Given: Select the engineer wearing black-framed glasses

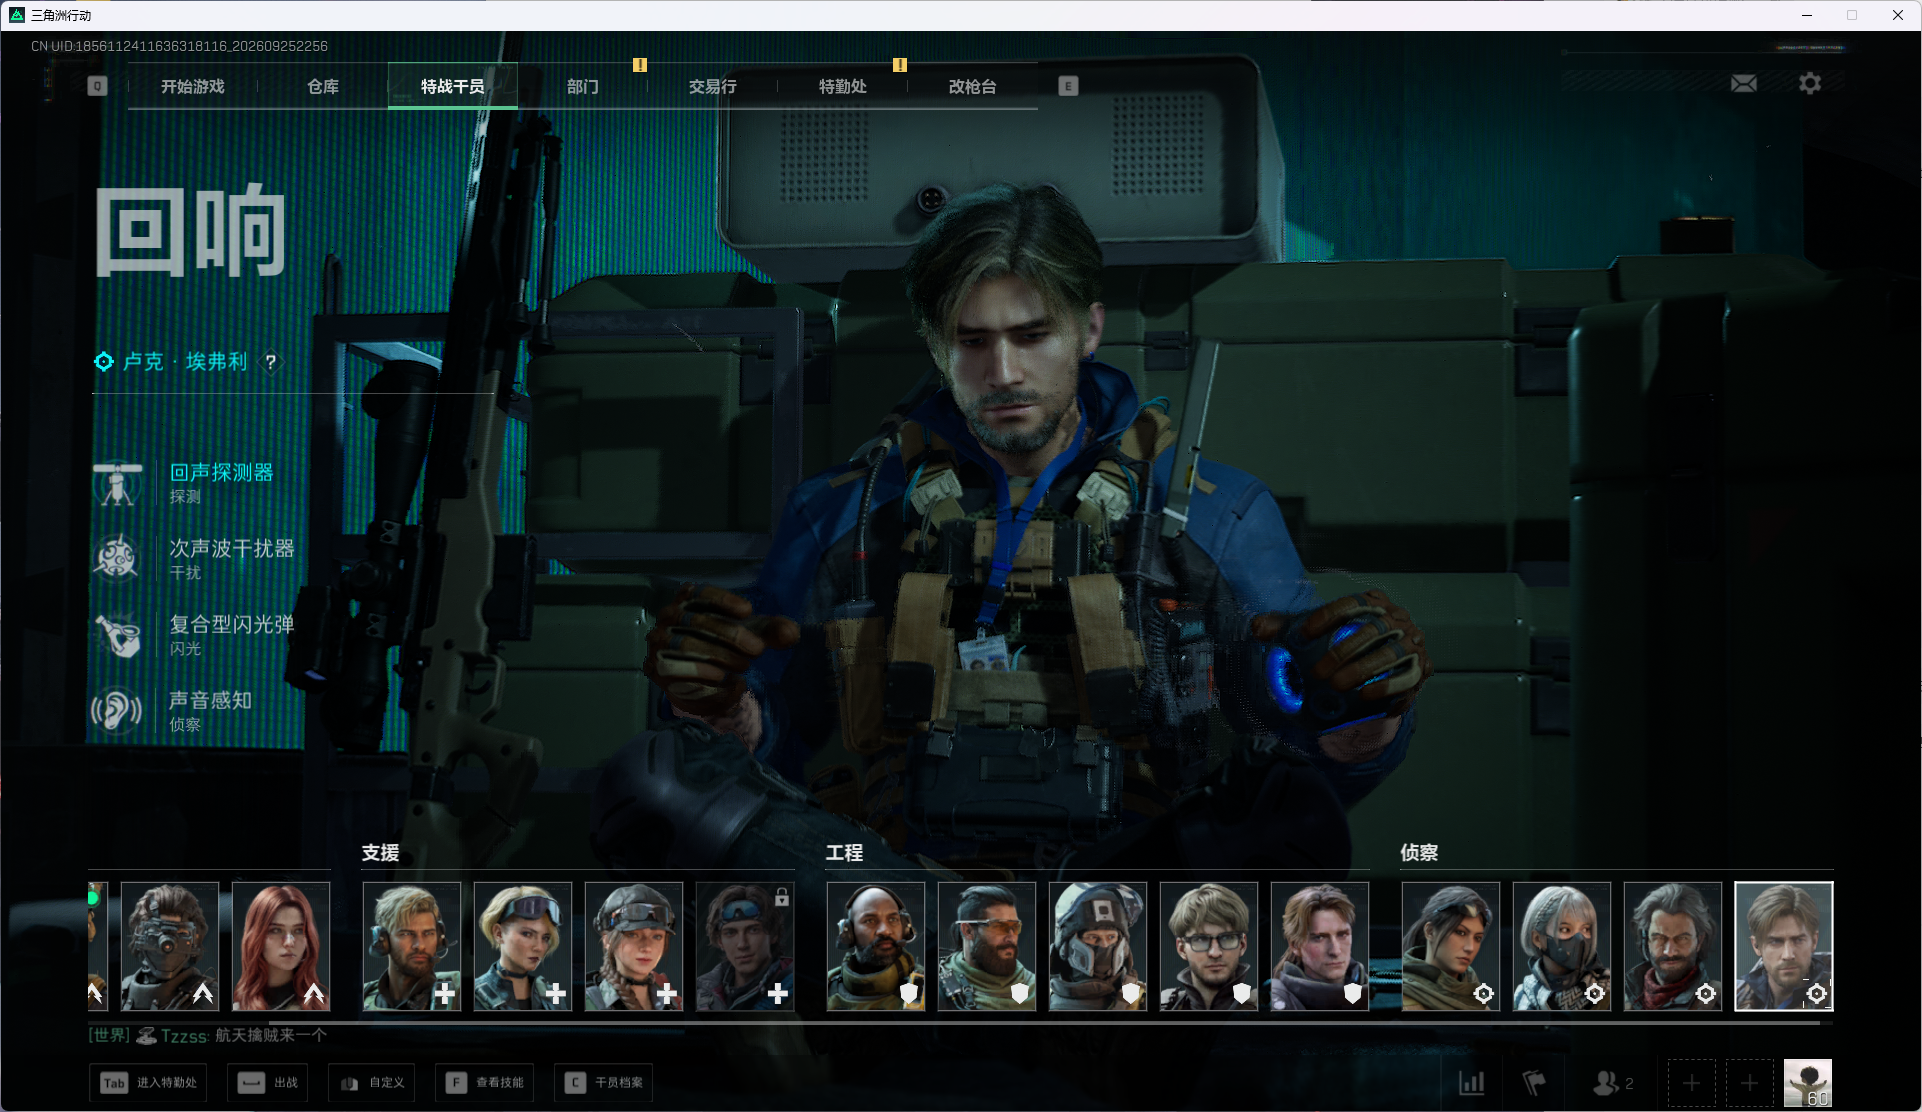Looking at the screenshot, I should point(1209,946).
